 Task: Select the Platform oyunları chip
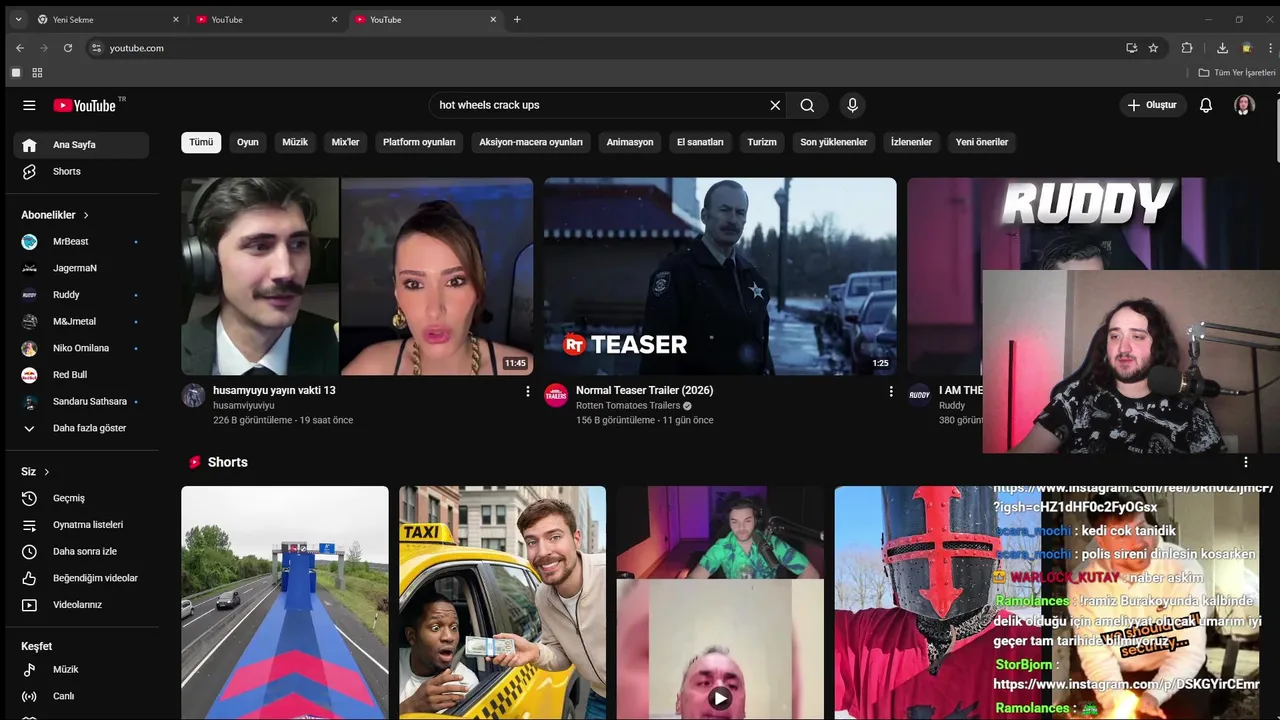click(x=419, y=142)
